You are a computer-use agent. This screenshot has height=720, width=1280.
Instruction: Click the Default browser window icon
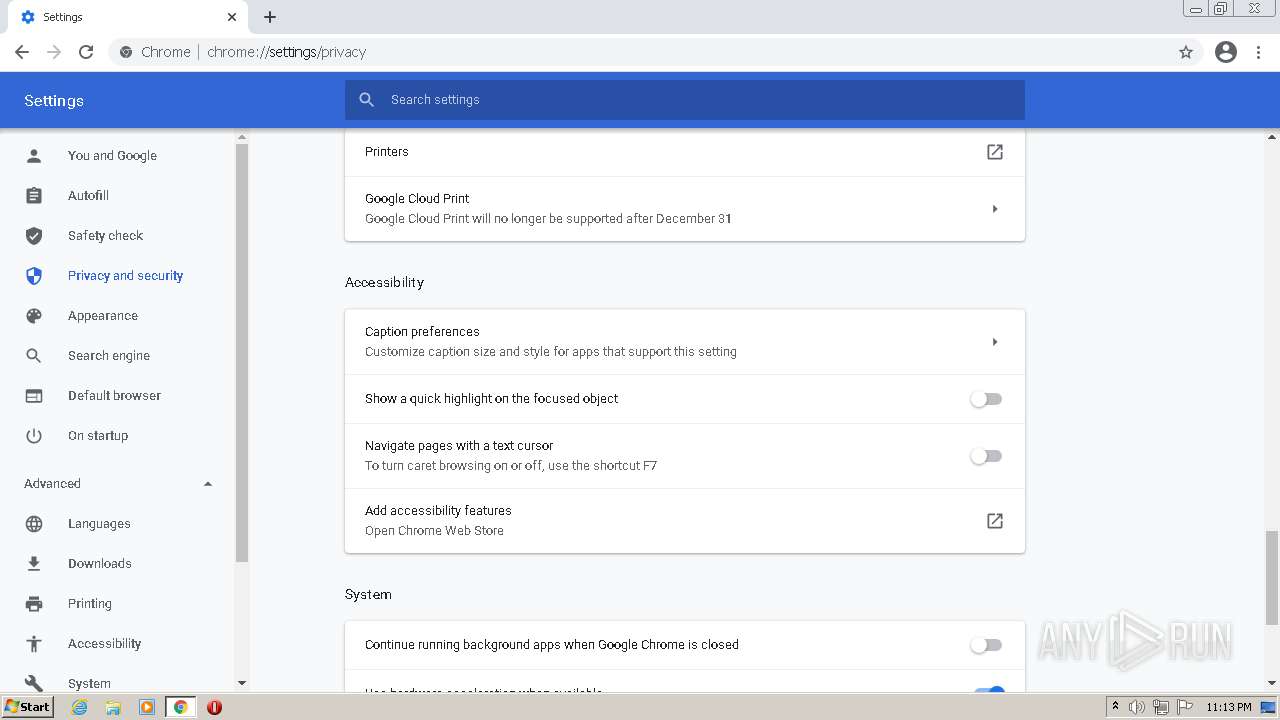click(34, 395)
